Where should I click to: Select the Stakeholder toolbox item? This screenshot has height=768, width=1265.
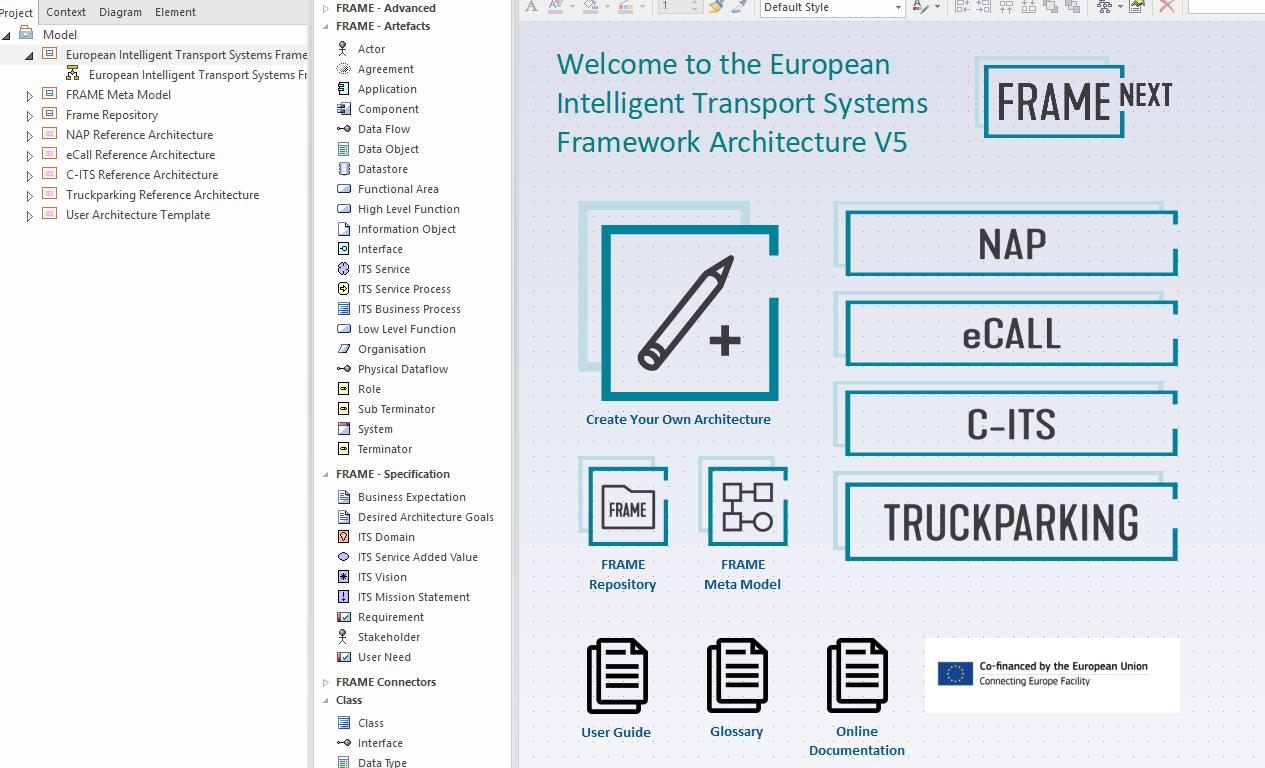click(x=388, y=637)
